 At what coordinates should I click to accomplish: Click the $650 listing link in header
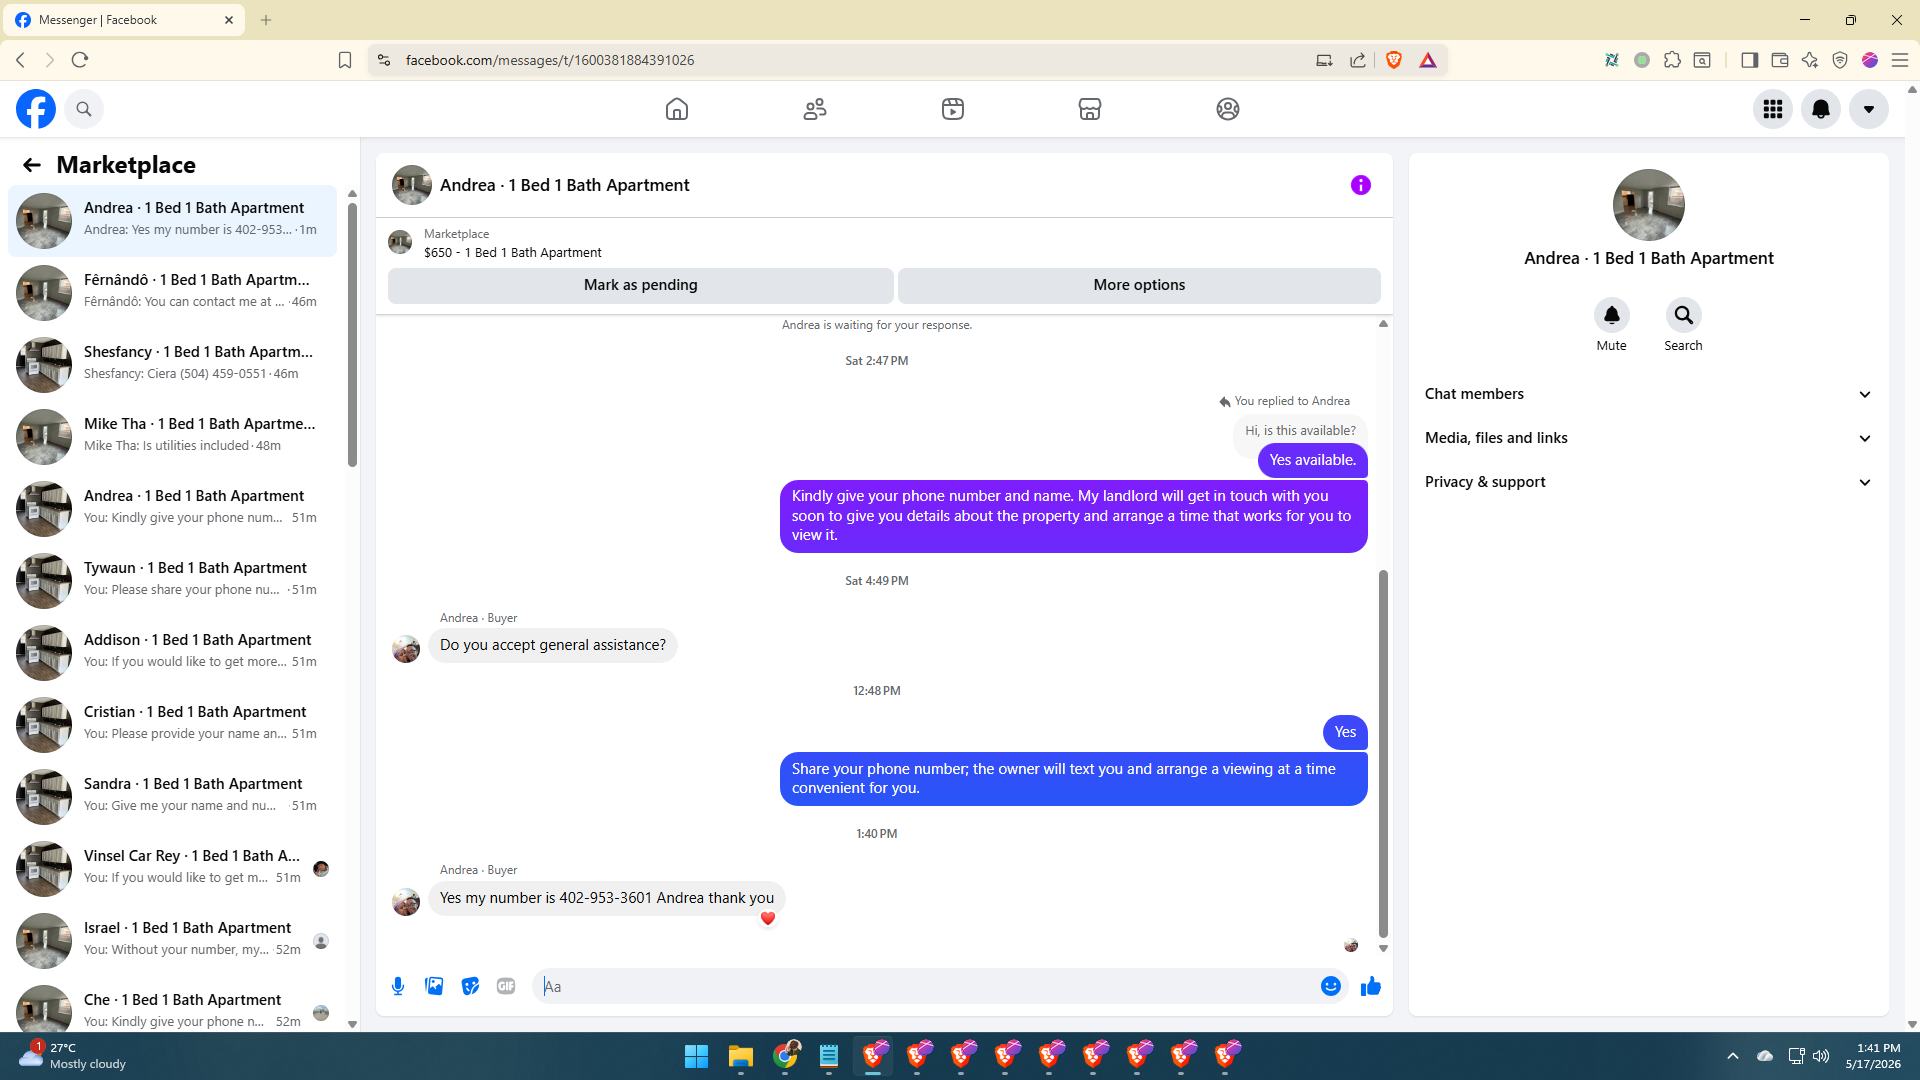(x=513, y=253)
